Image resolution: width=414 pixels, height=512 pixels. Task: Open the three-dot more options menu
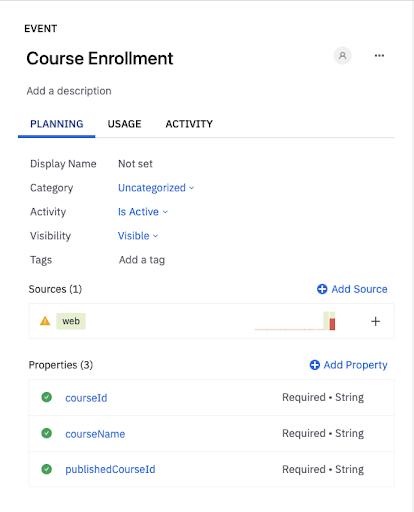click(379, 56)
